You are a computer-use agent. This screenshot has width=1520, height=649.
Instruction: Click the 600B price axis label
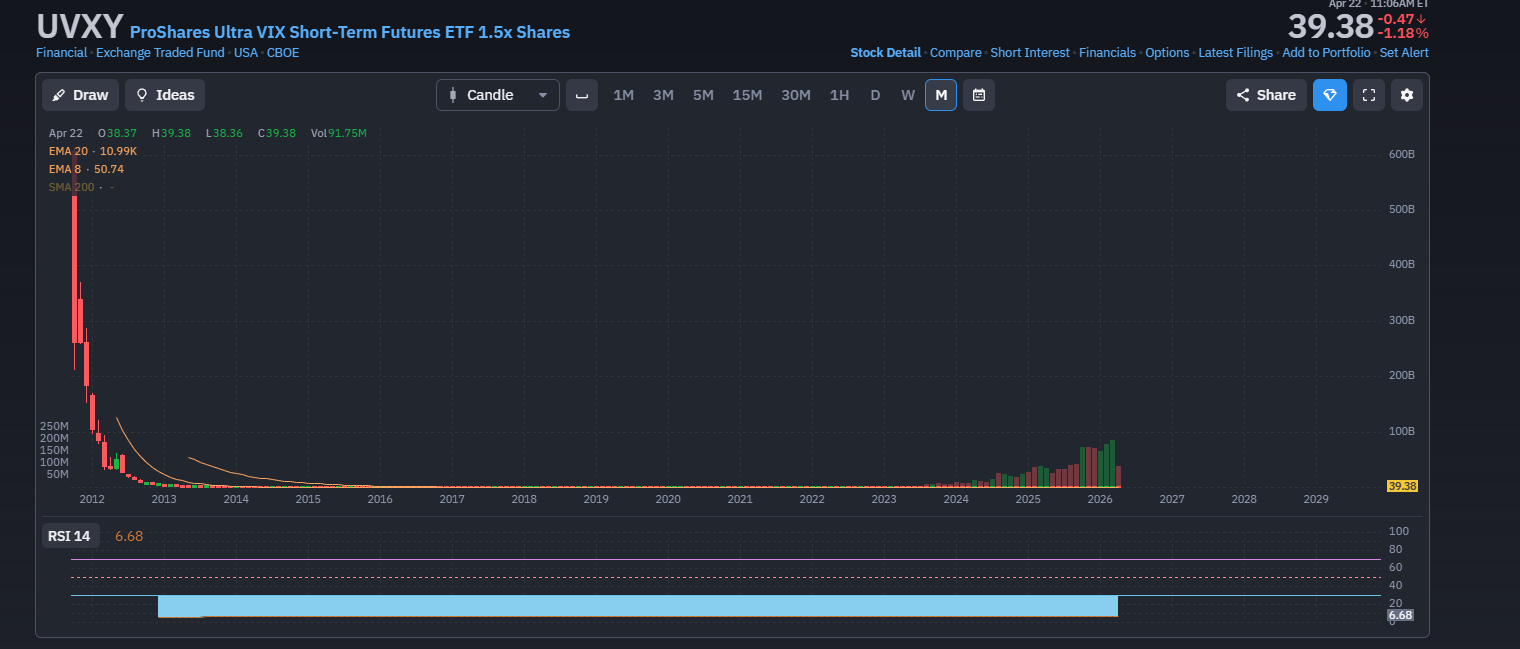(1400, 154)
